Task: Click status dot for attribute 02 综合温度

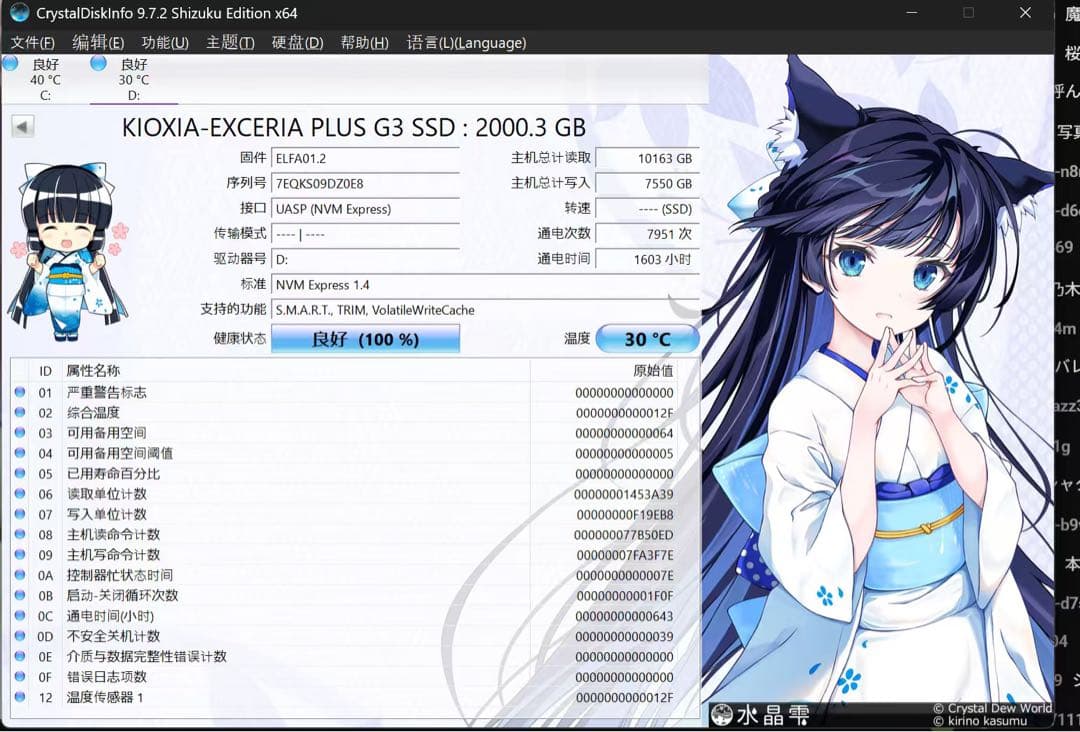Action: [20, 412]
